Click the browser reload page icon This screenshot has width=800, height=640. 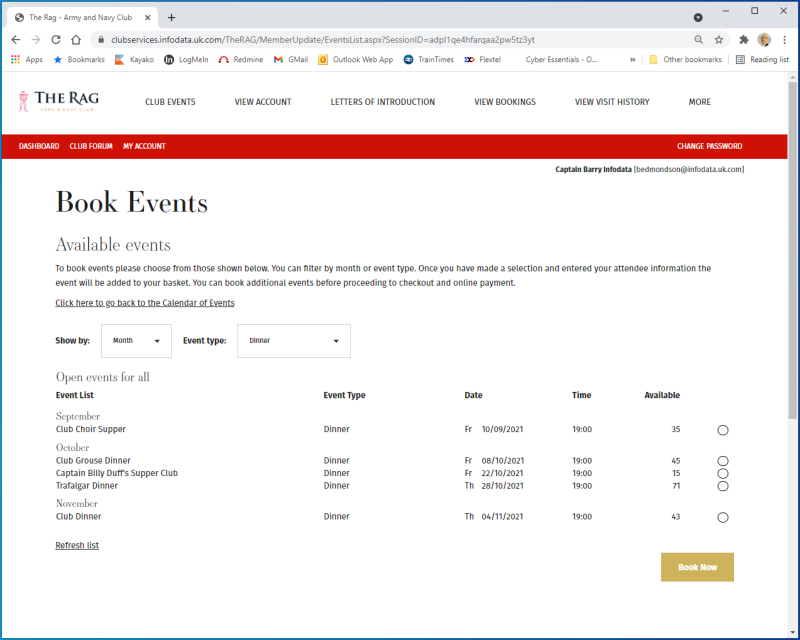point(55,40)
